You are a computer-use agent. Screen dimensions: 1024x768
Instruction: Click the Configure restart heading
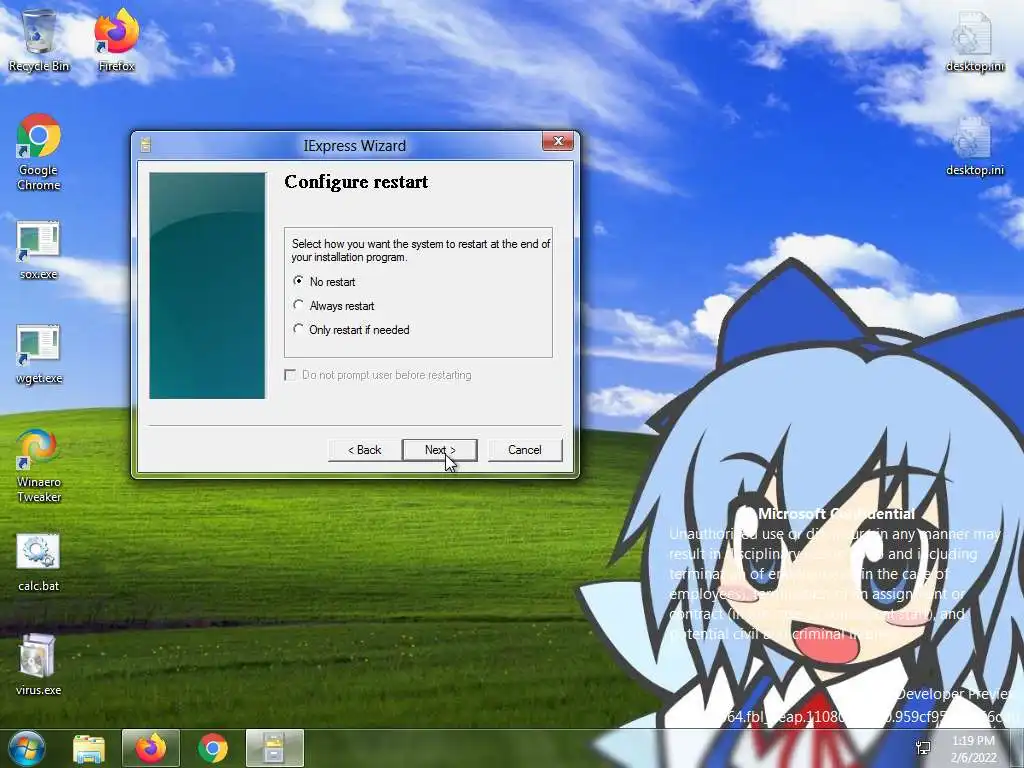click(x=356, y=182)
